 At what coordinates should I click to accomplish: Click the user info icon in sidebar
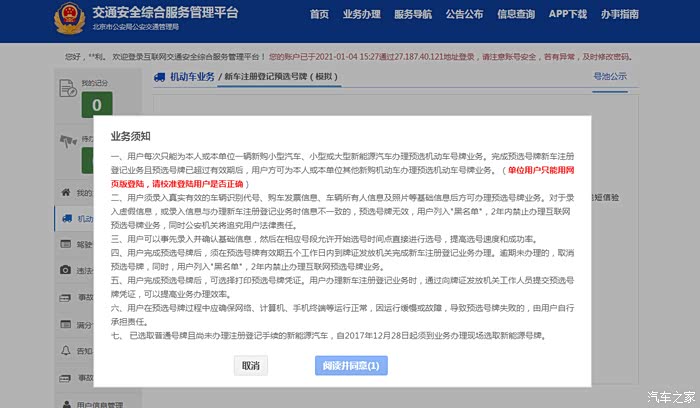coord(67,404)
